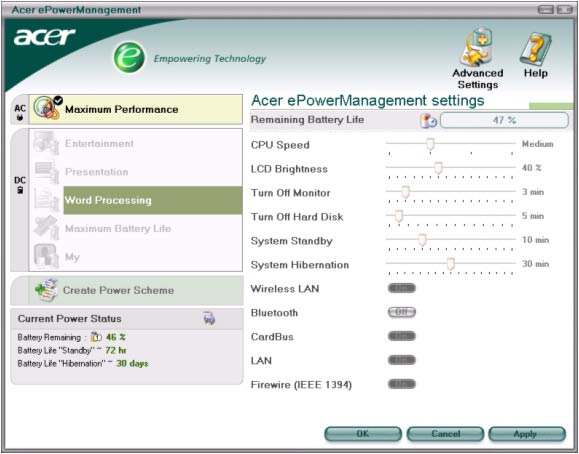This screenshot has height=454, width=579.
Task: Toggle the Firewire (IEEE 1394) switch
Action: point(402,384)
